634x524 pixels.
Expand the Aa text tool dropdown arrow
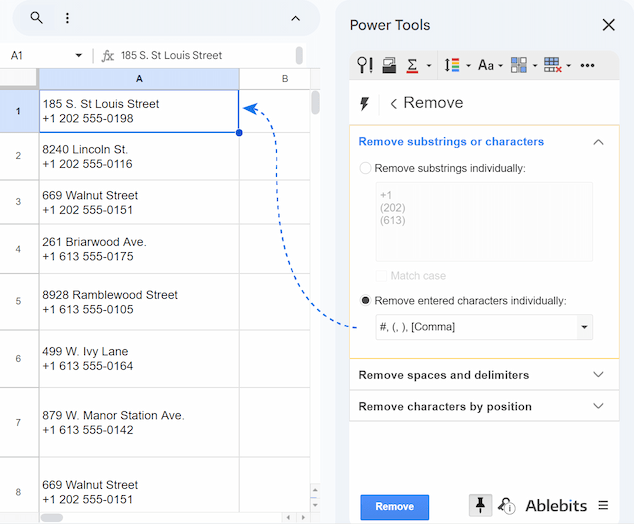tap(500, 65)
